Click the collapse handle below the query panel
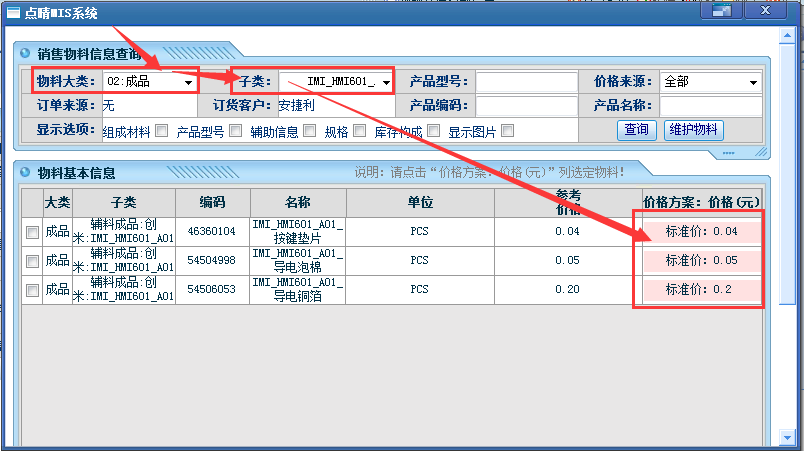Screen dimensions: 804x451 tap(729, 153)
